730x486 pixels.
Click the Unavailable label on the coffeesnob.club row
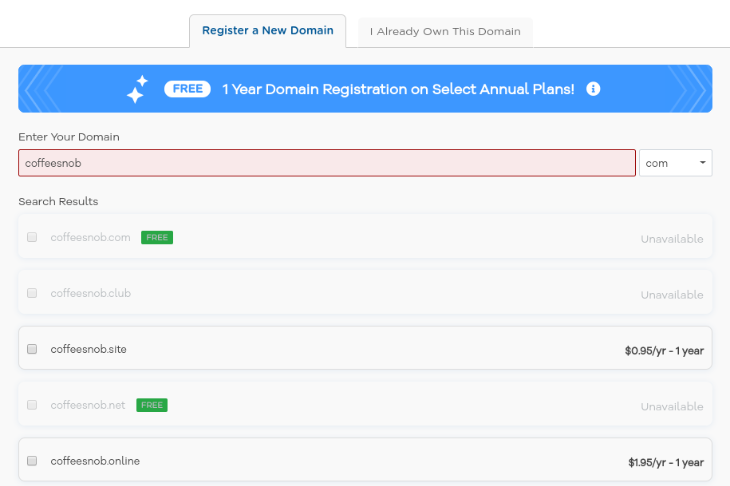(x=672, y=295)
